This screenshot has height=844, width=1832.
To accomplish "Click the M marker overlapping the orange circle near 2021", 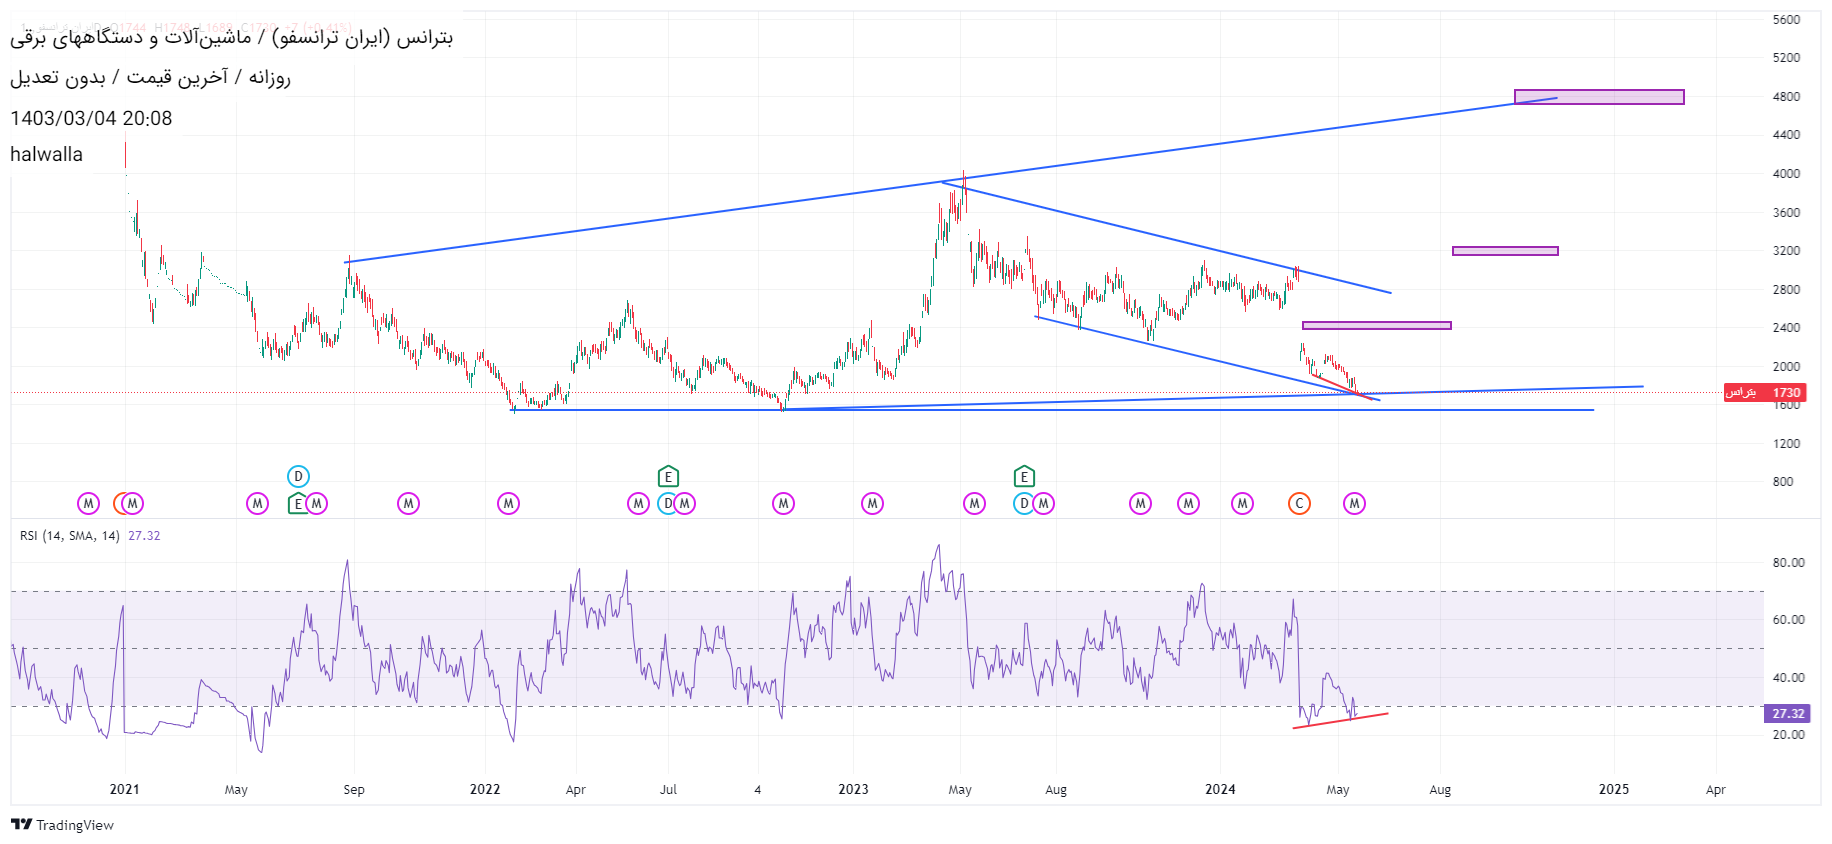I will click(x=132, y=503).
